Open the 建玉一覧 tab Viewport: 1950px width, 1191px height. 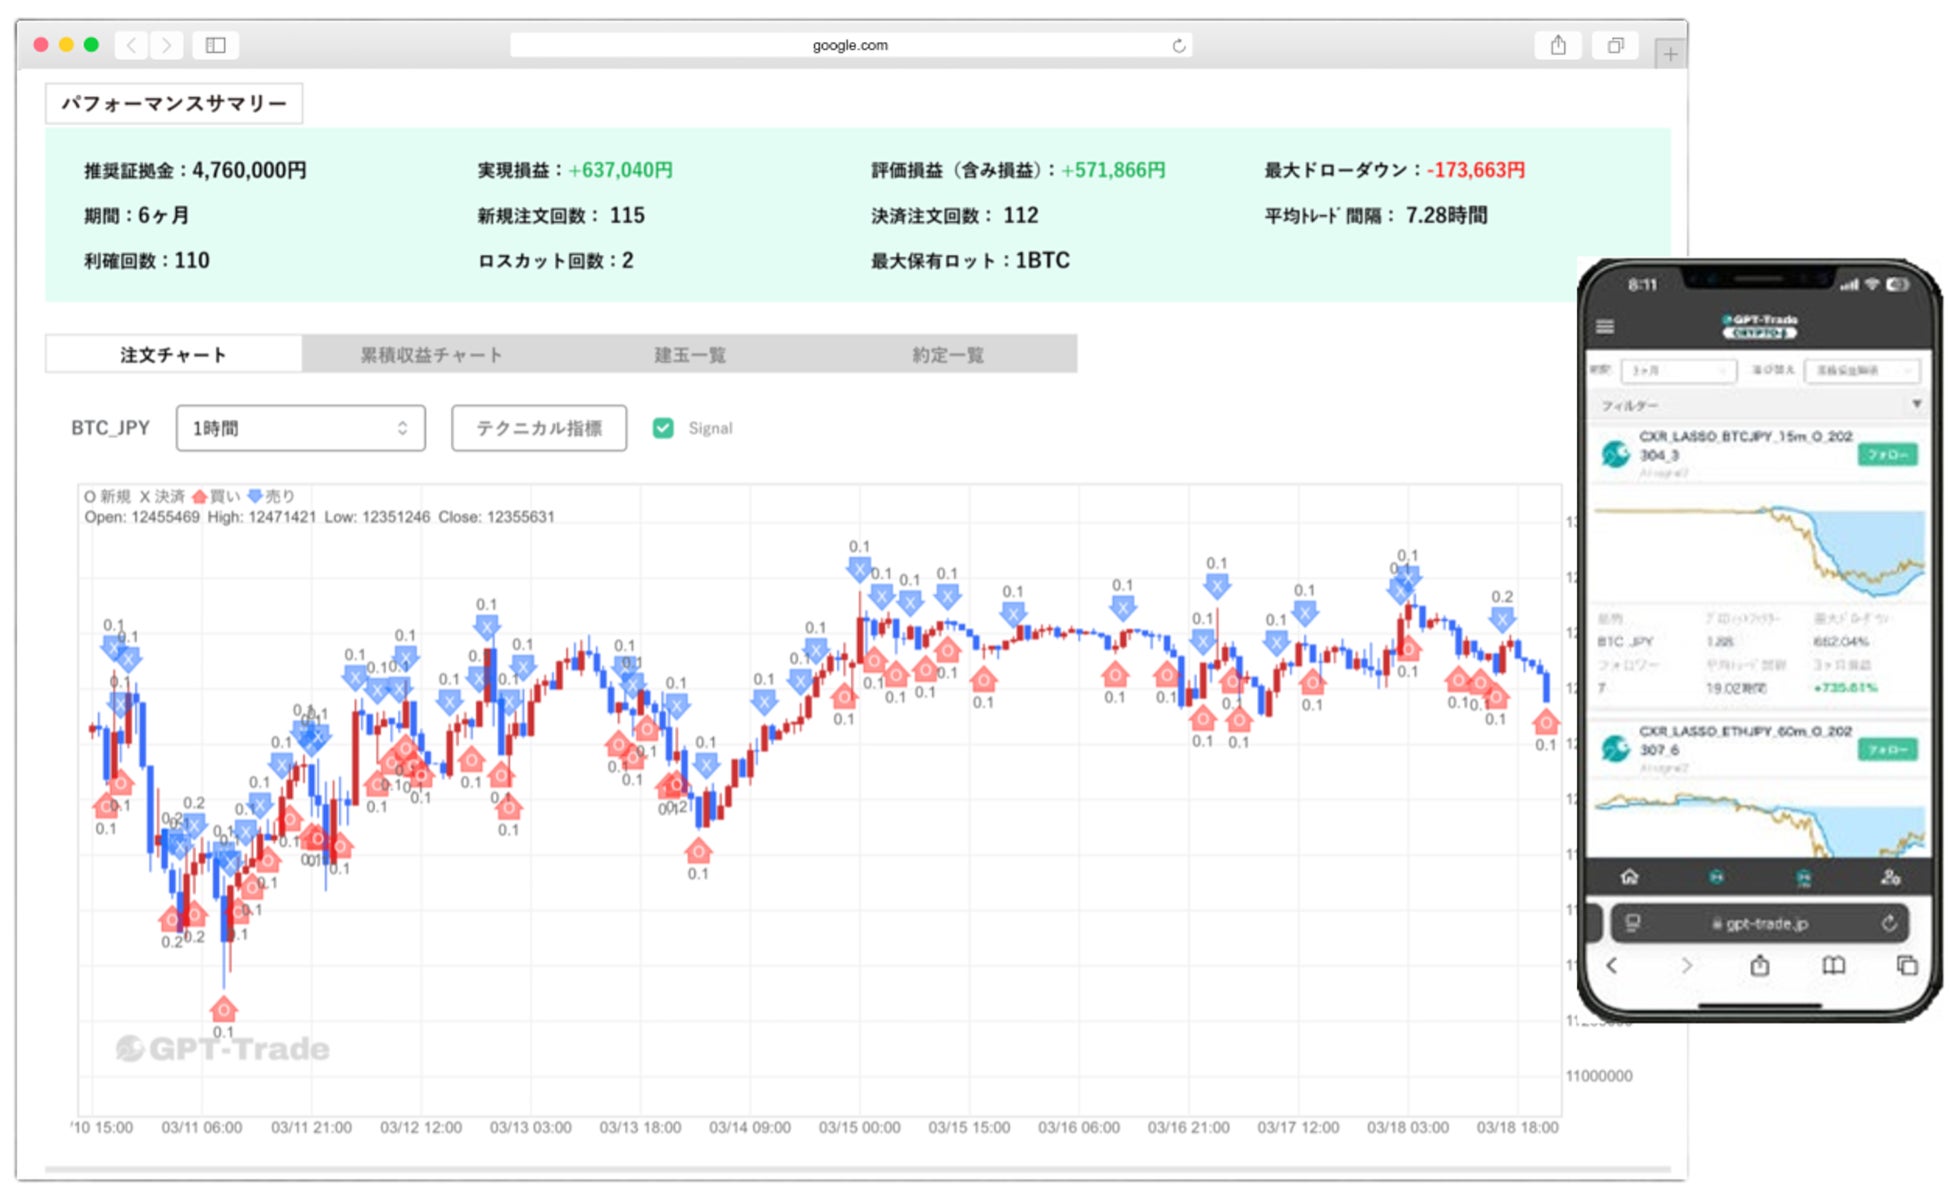689,355
